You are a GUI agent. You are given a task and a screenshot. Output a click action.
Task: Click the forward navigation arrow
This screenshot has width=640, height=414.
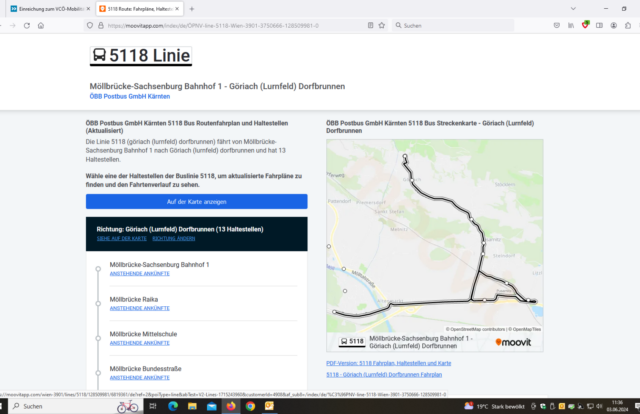(13, 25)
